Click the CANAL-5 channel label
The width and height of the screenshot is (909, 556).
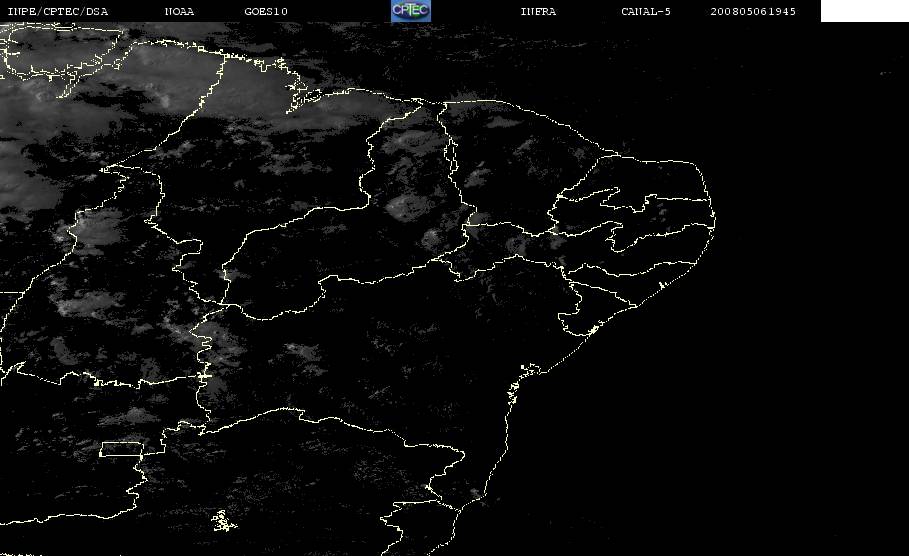tap(646, 12)
